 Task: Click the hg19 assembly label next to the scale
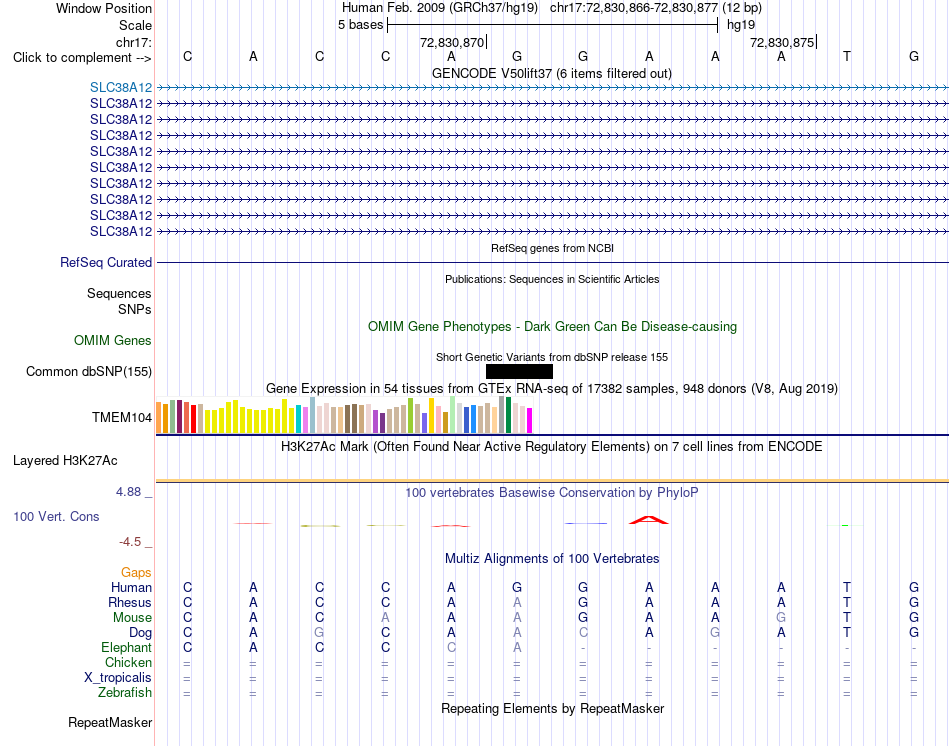tap(741, 25)
